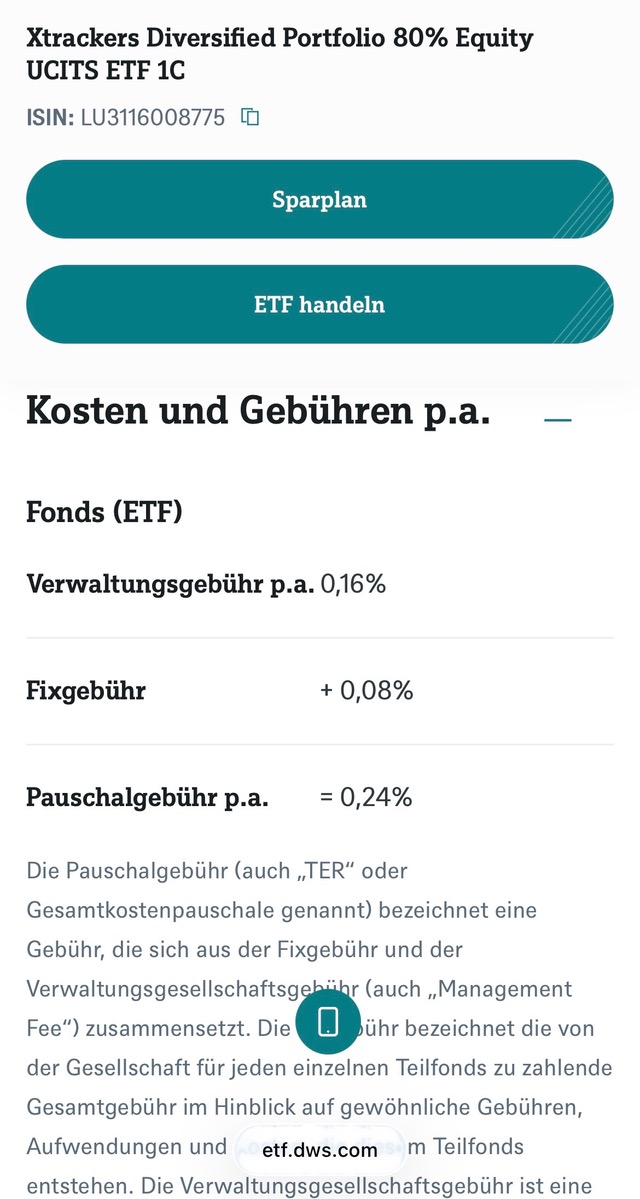This screenshot has width=640, height=1199.
Task: Tap the Pauschalgebühr explanation paragraph
Action: coord(320,1029)
